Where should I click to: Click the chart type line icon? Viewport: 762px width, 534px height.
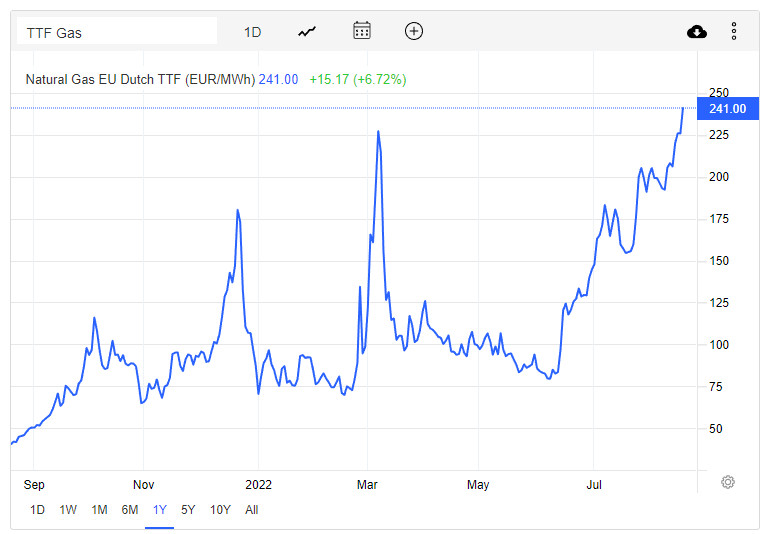tap(307, 31)
